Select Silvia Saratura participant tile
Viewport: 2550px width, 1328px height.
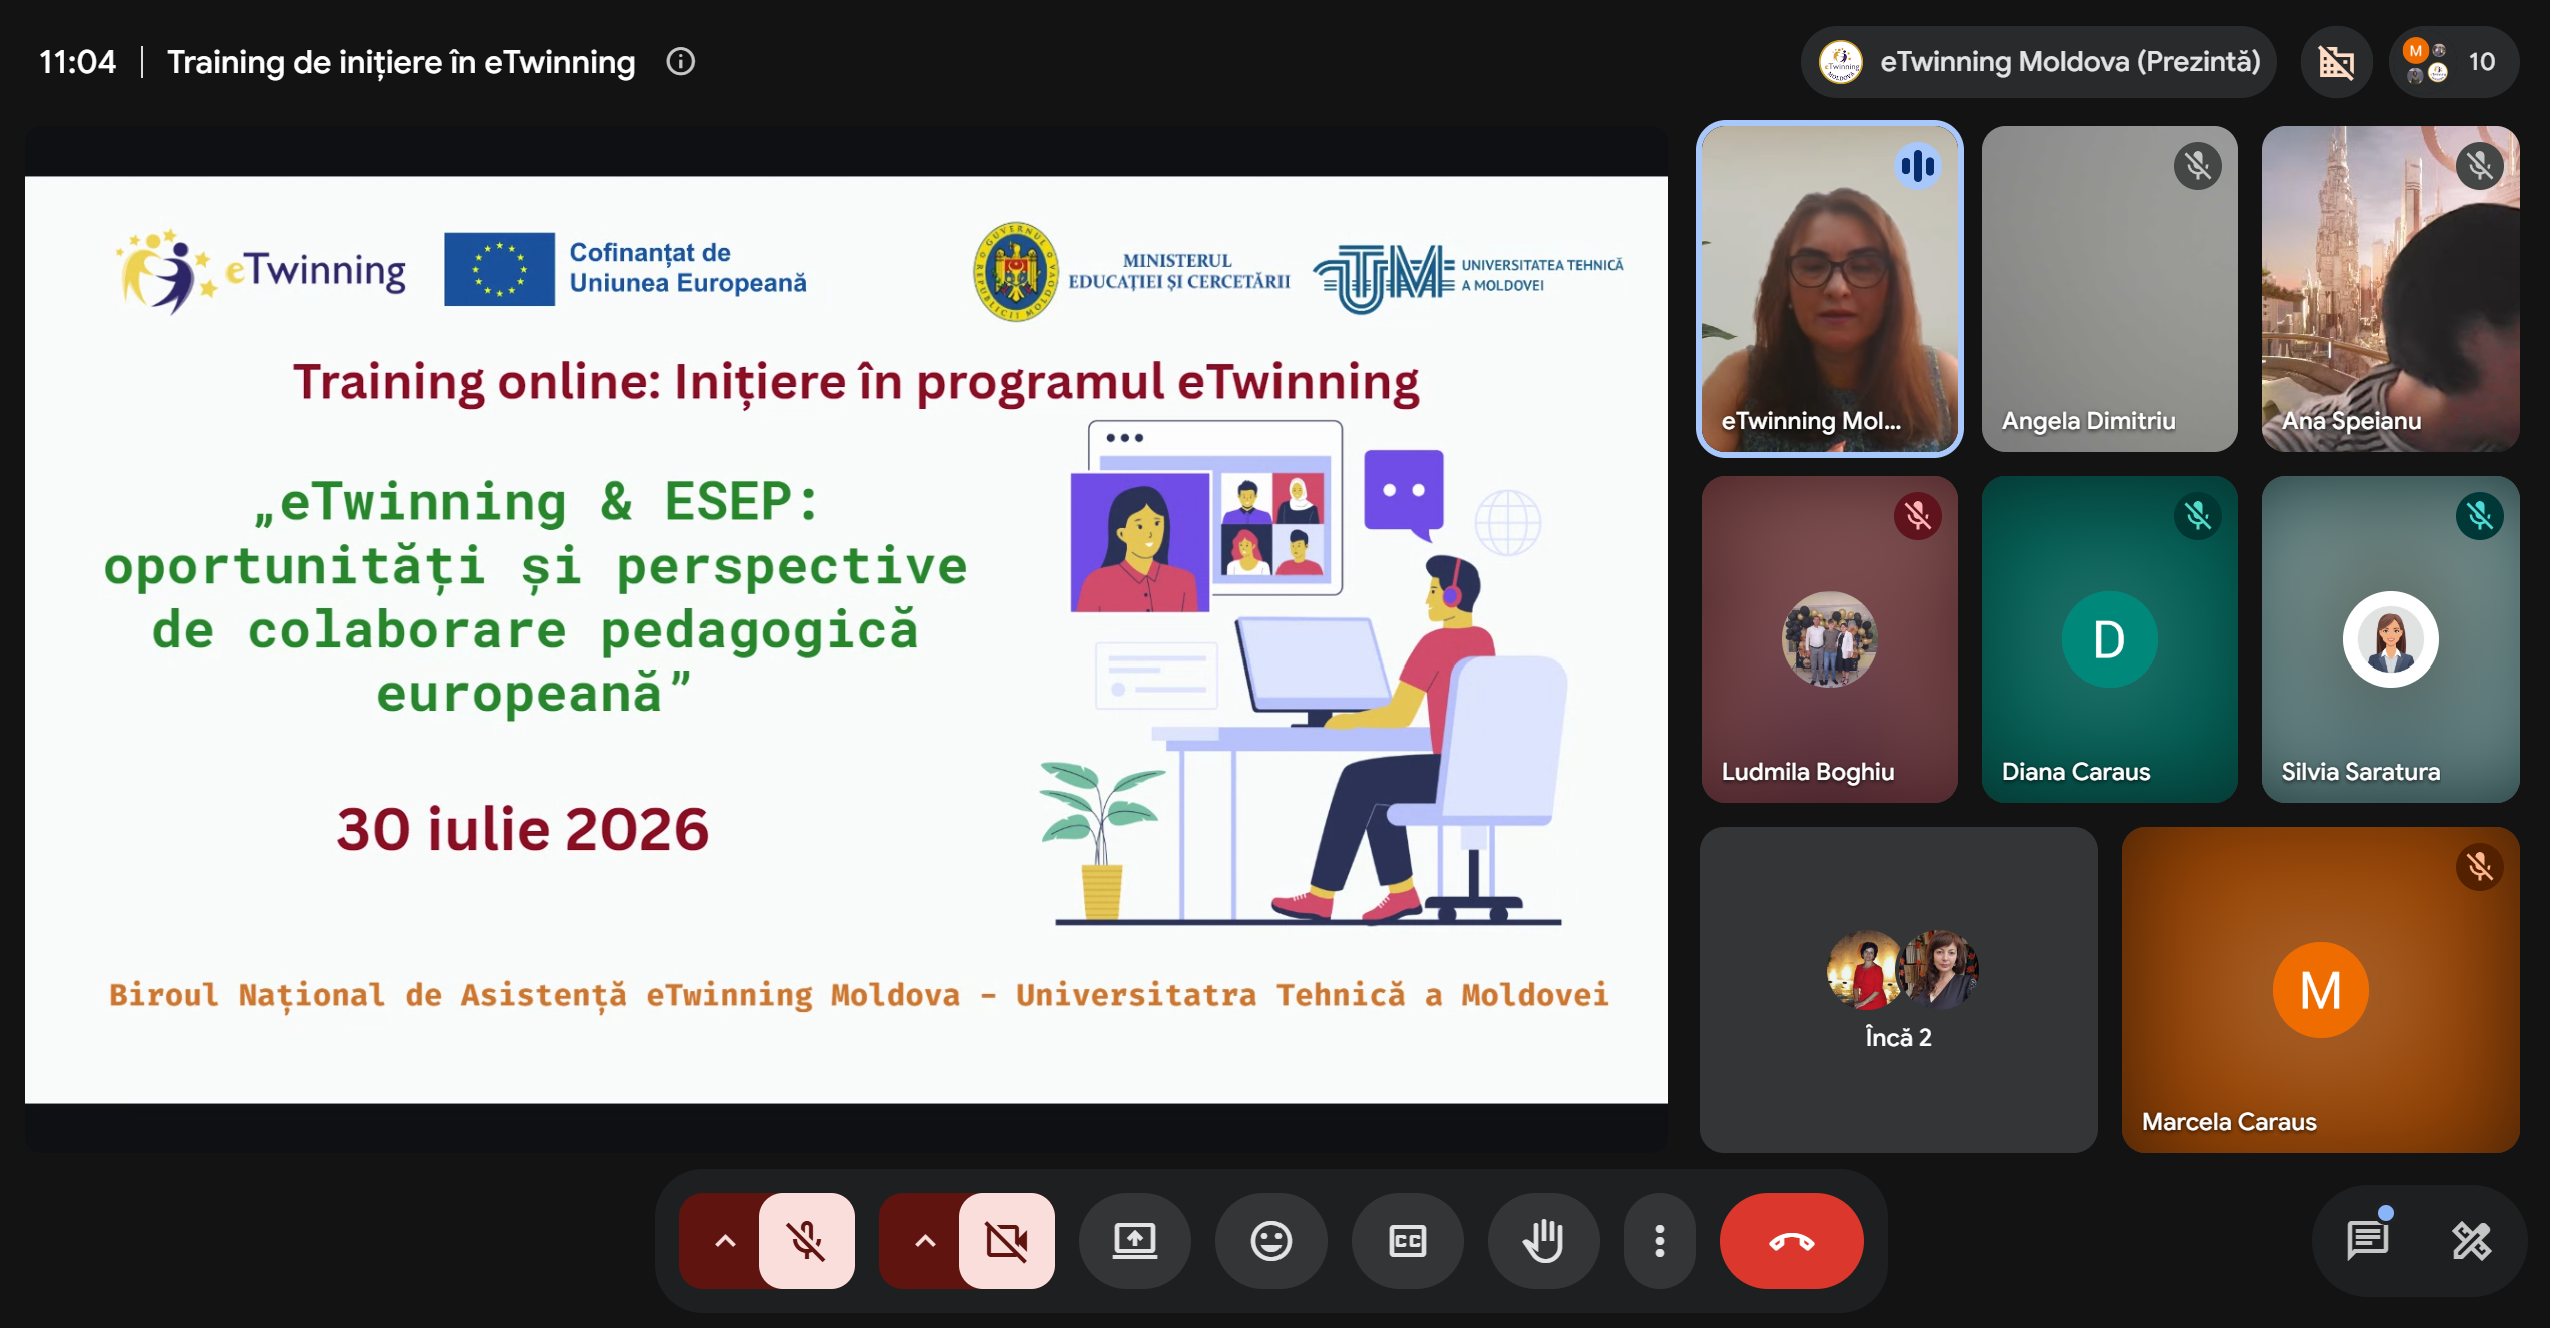pos(2390,639)
